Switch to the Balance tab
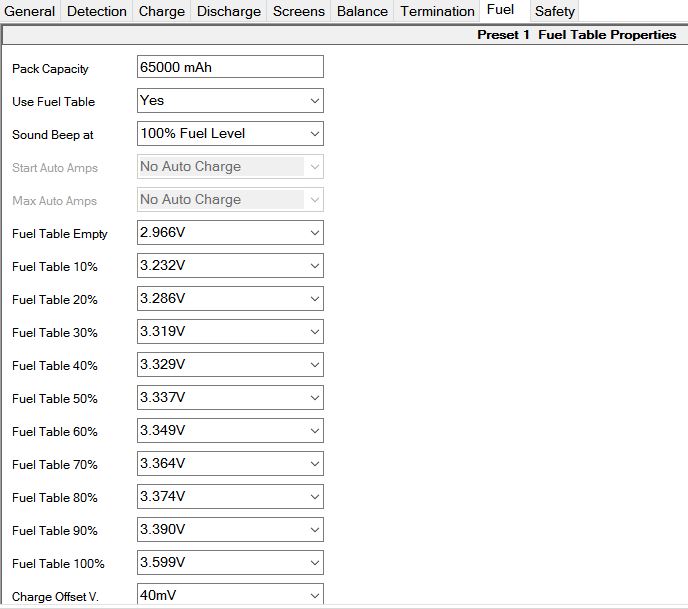 [x=362, y=12]
